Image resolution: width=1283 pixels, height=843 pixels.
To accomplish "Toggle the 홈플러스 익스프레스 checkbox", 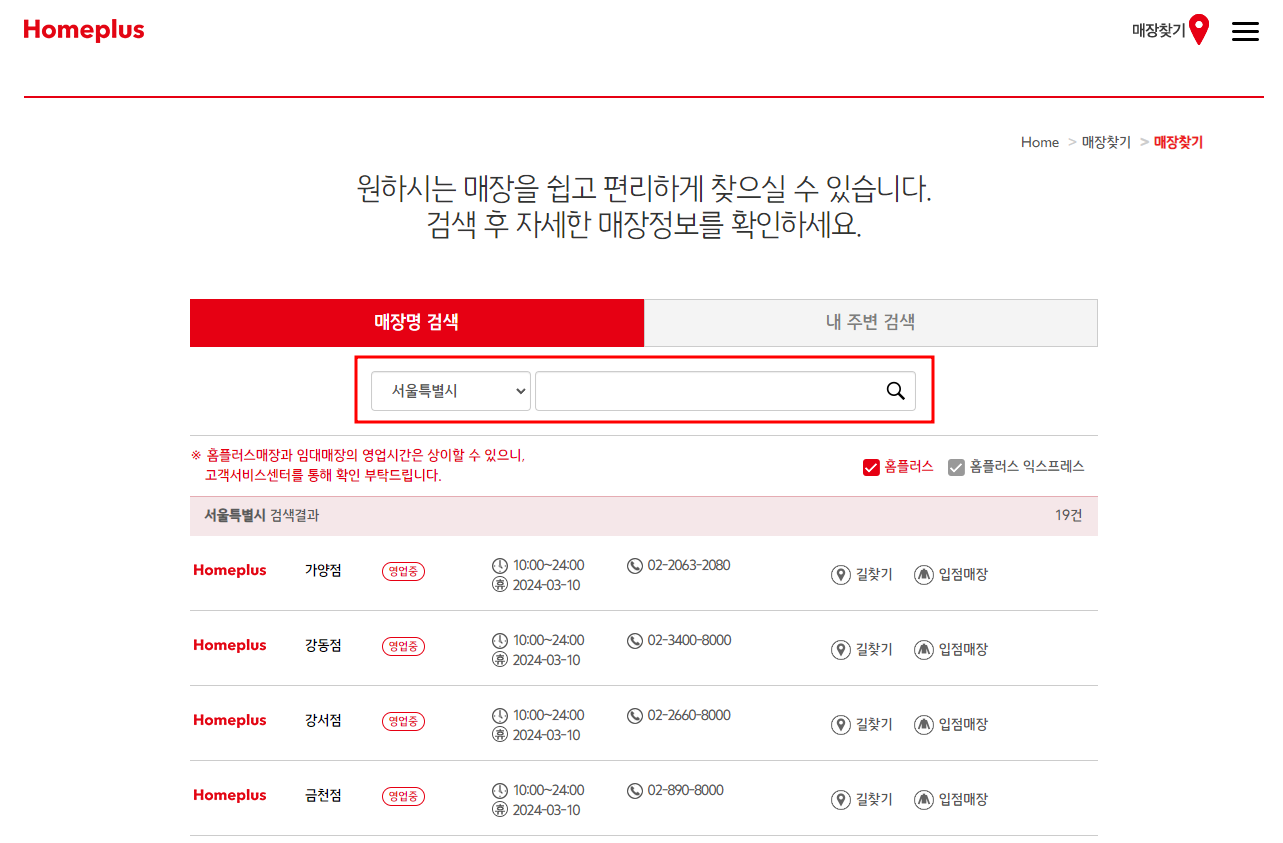I will (x=956, y=467).
